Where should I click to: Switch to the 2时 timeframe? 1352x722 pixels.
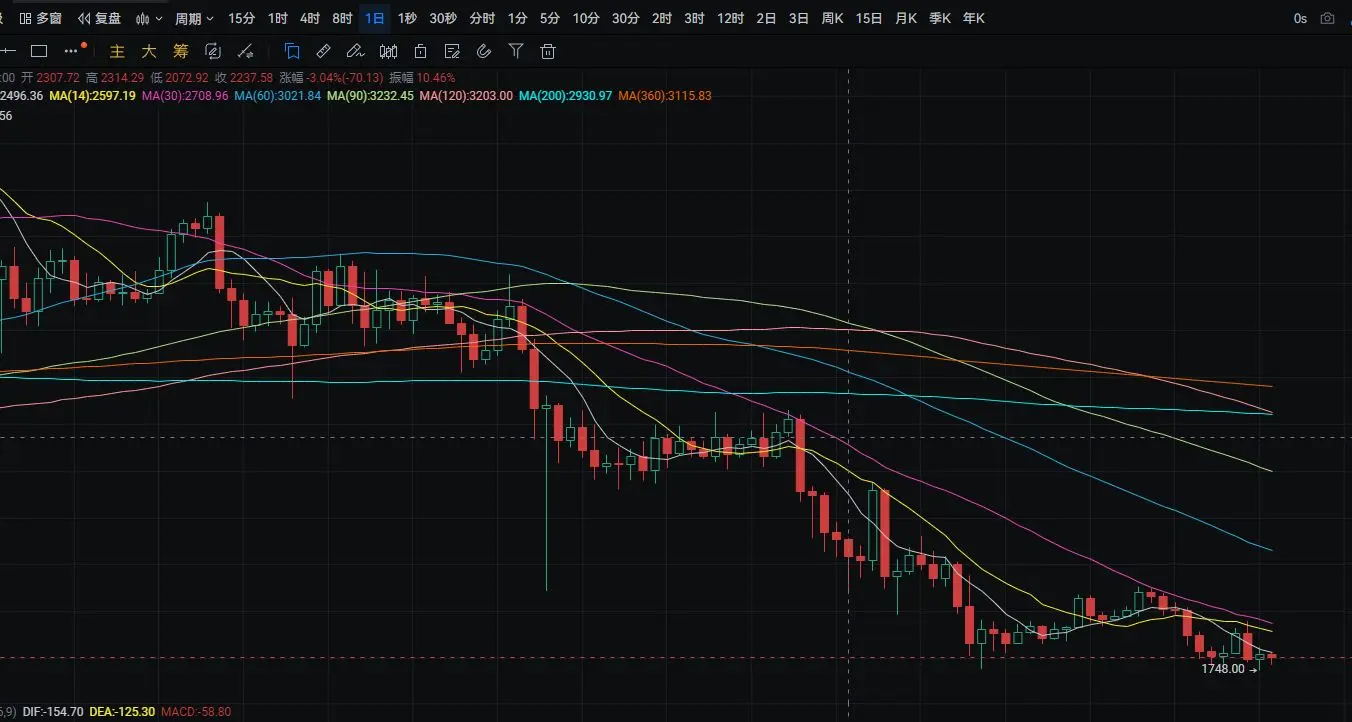(x=661, y=18)
